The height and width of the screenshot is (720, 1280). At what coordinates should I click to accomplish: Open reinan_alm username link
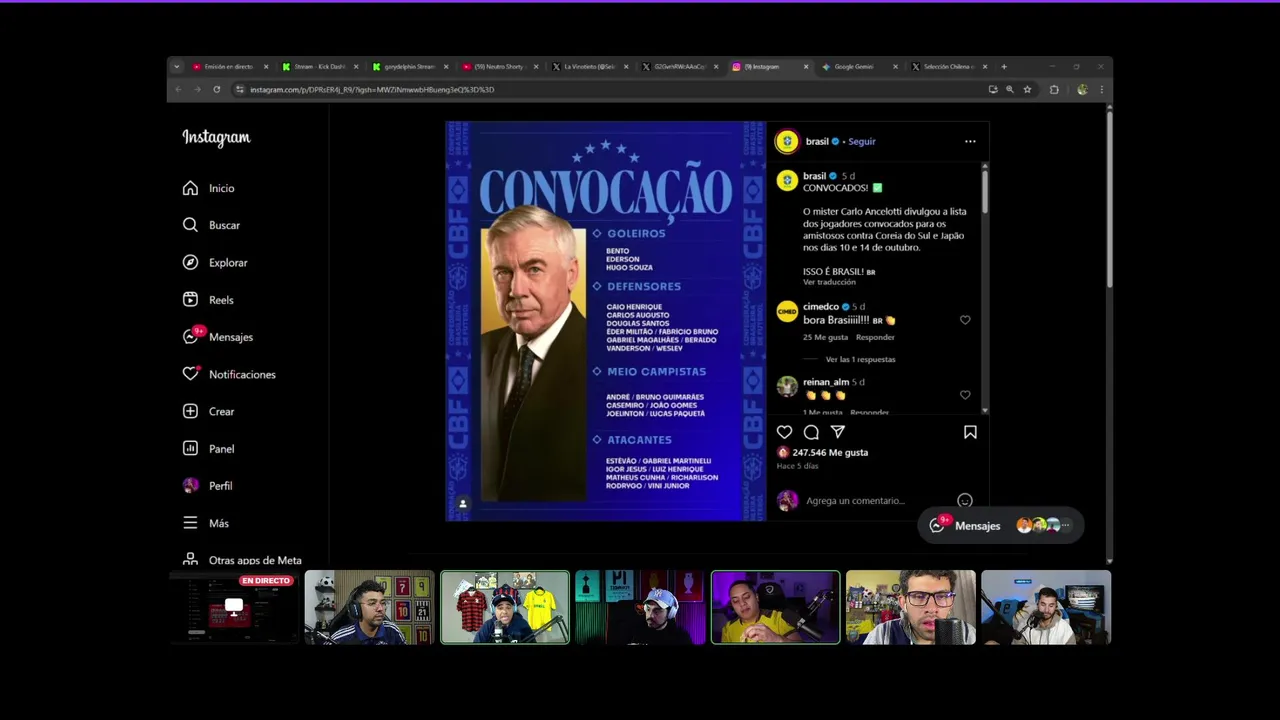tap(826, 382)
